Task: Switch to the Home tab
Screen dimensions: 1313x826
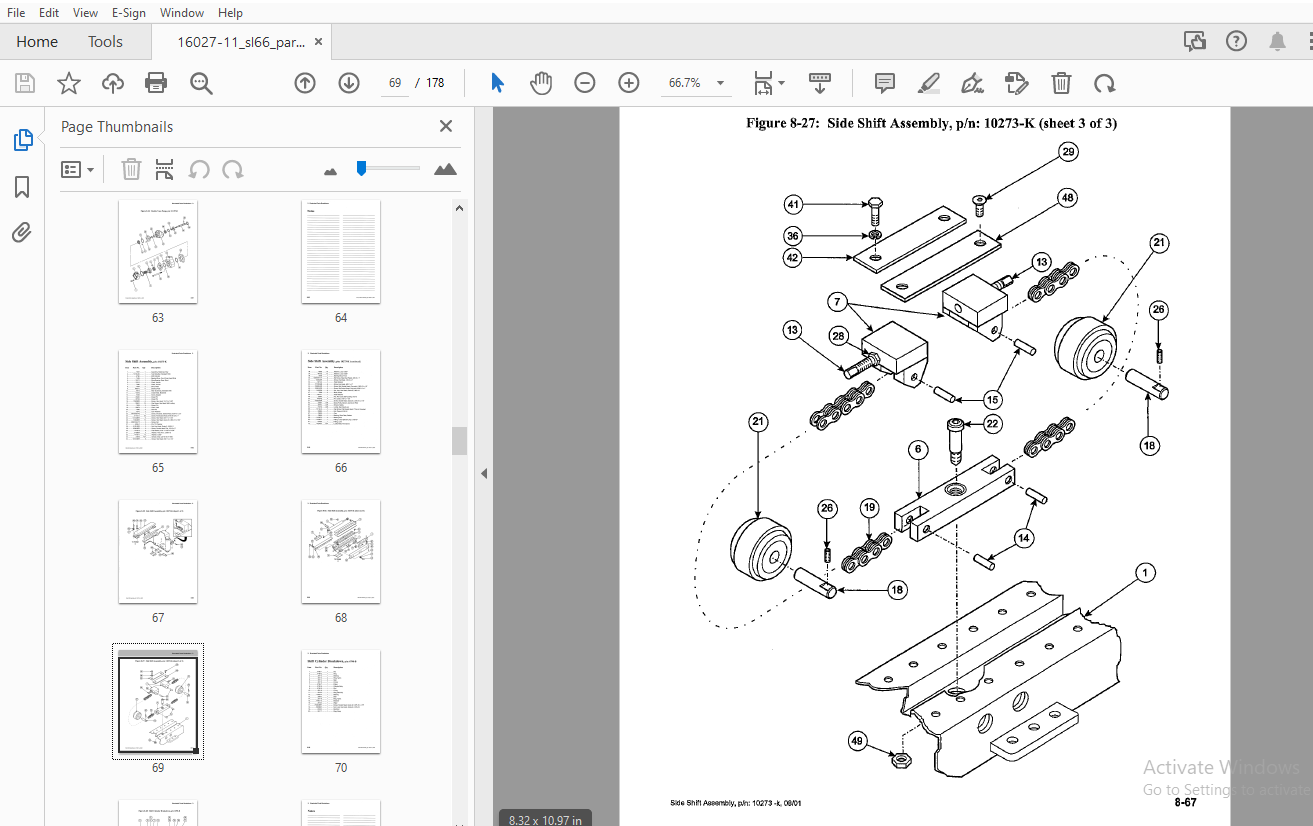Action: [x=37, y=41]
